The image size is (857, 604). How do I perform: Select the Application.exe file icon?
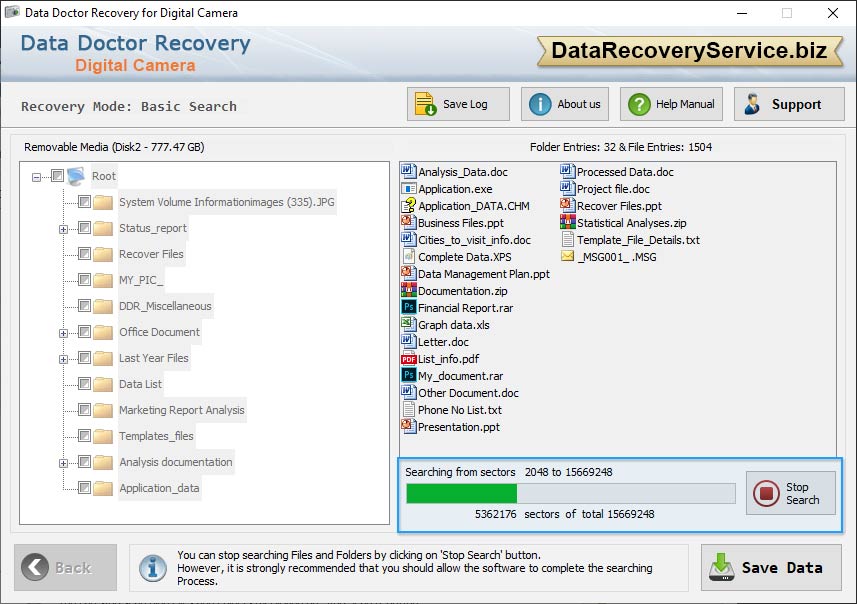[x=408, y=189]
